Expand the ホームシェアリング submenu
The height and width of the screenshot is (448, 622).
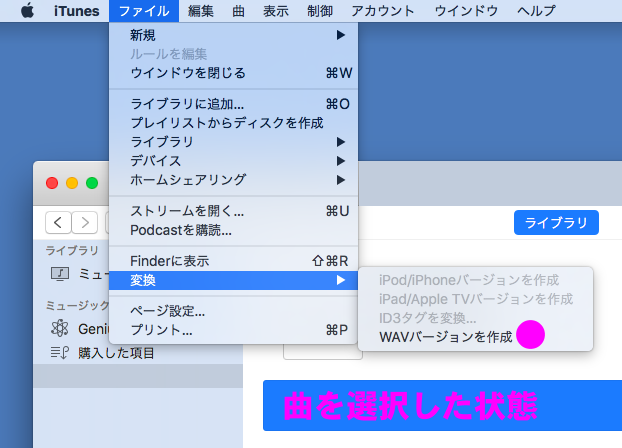point(234,180)
